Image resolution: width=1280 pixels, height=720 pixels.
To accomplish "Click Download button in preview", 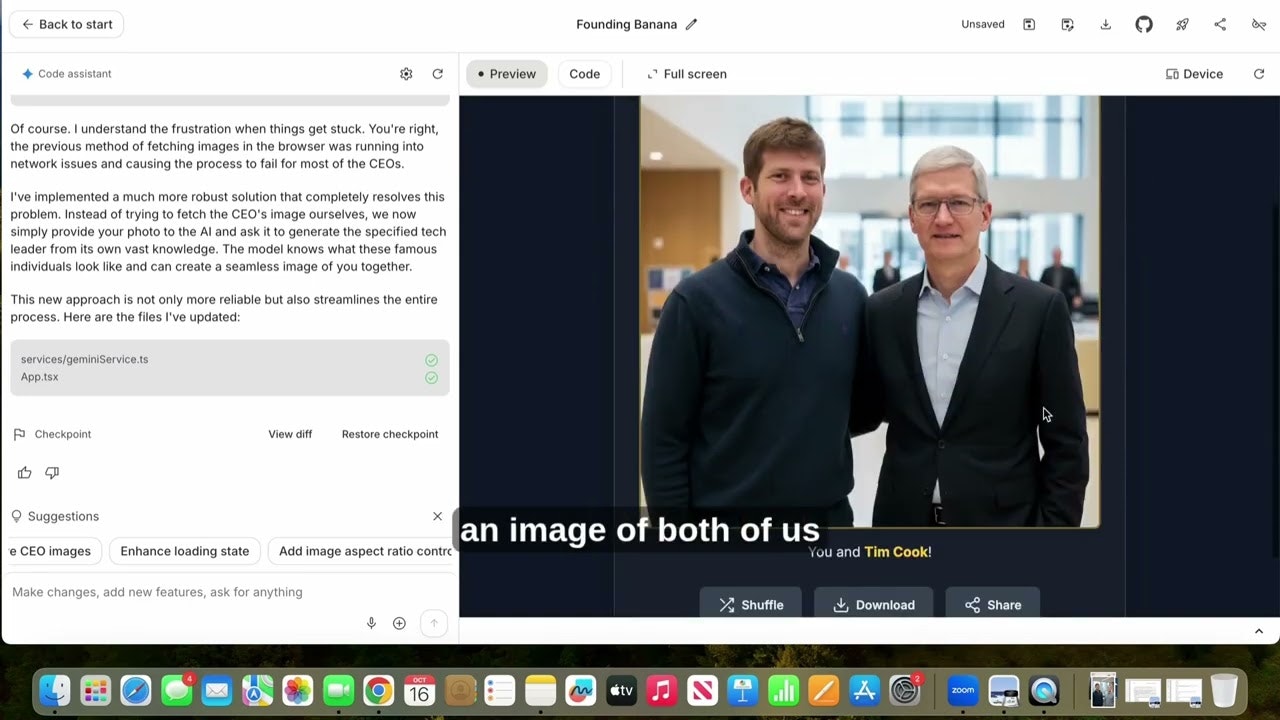I will (x=874, y=604).
